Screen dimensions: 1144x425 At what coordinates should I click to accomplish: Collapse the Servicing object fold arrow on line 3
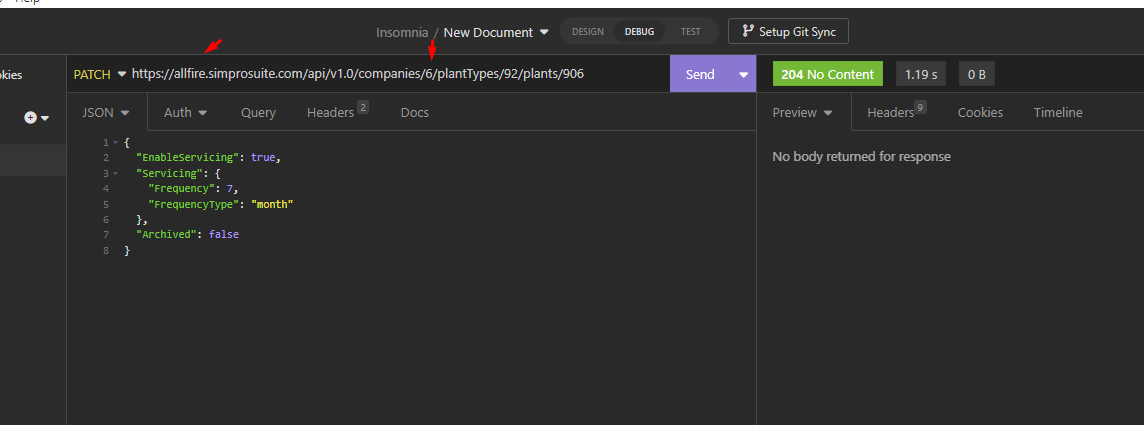115,173
